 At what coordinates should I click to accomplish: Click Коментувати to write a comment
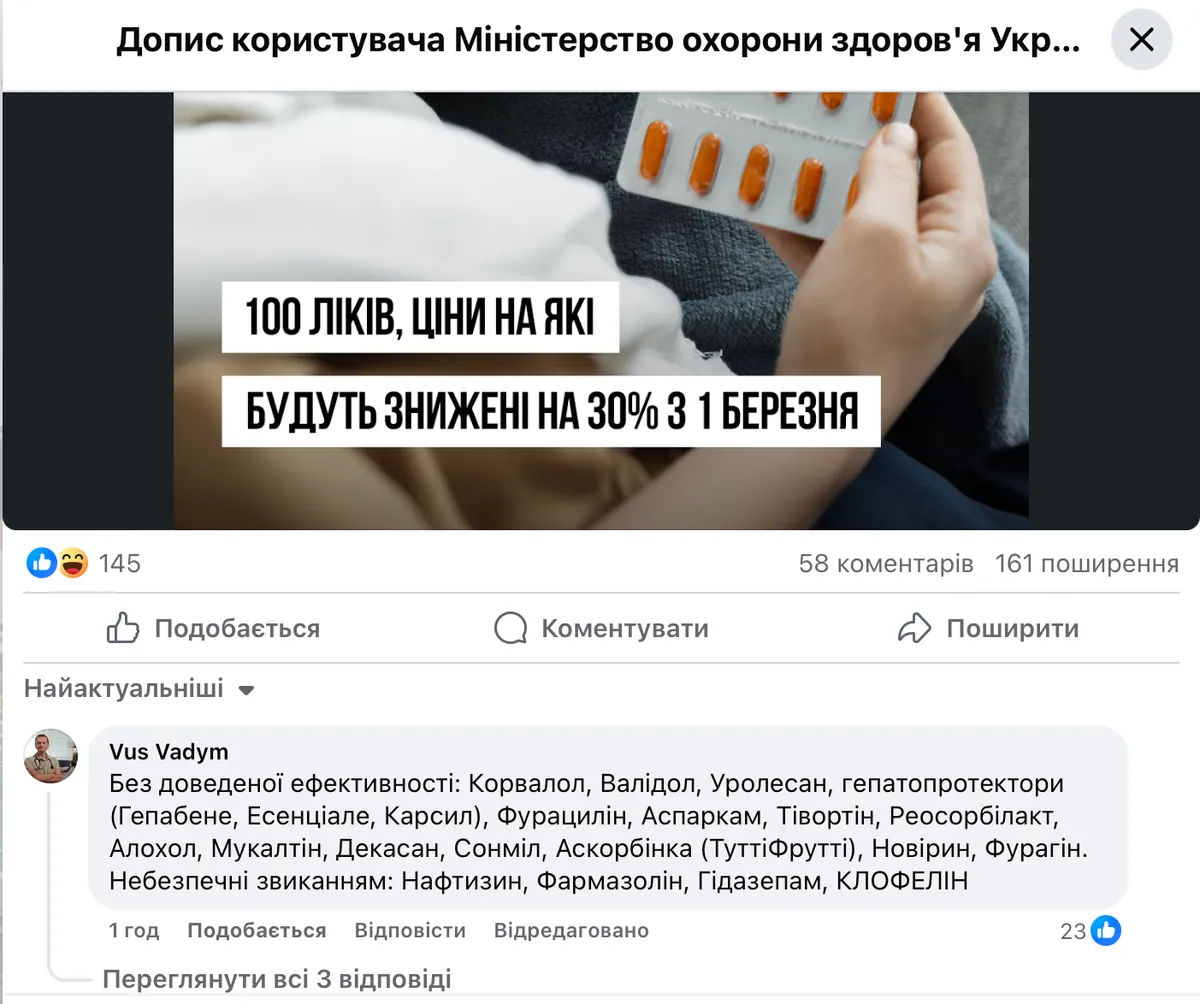click(x=601, y=628)
